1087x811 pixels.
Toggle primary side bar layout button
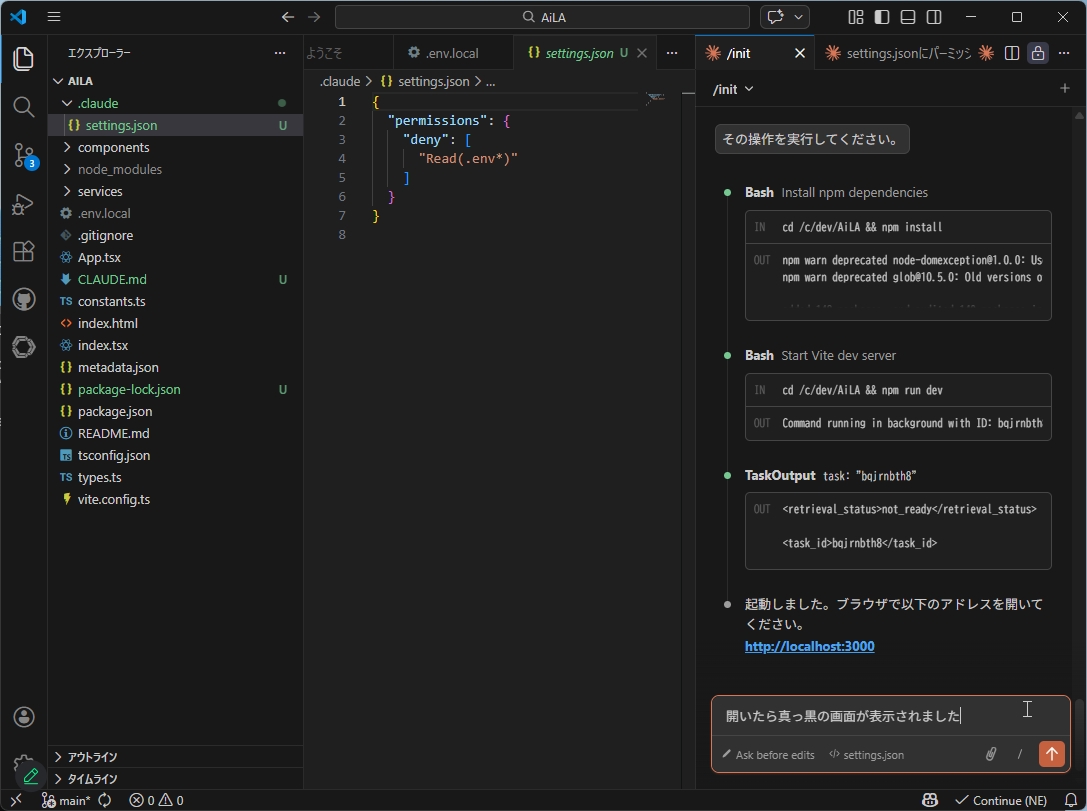(x=881, y=17)
